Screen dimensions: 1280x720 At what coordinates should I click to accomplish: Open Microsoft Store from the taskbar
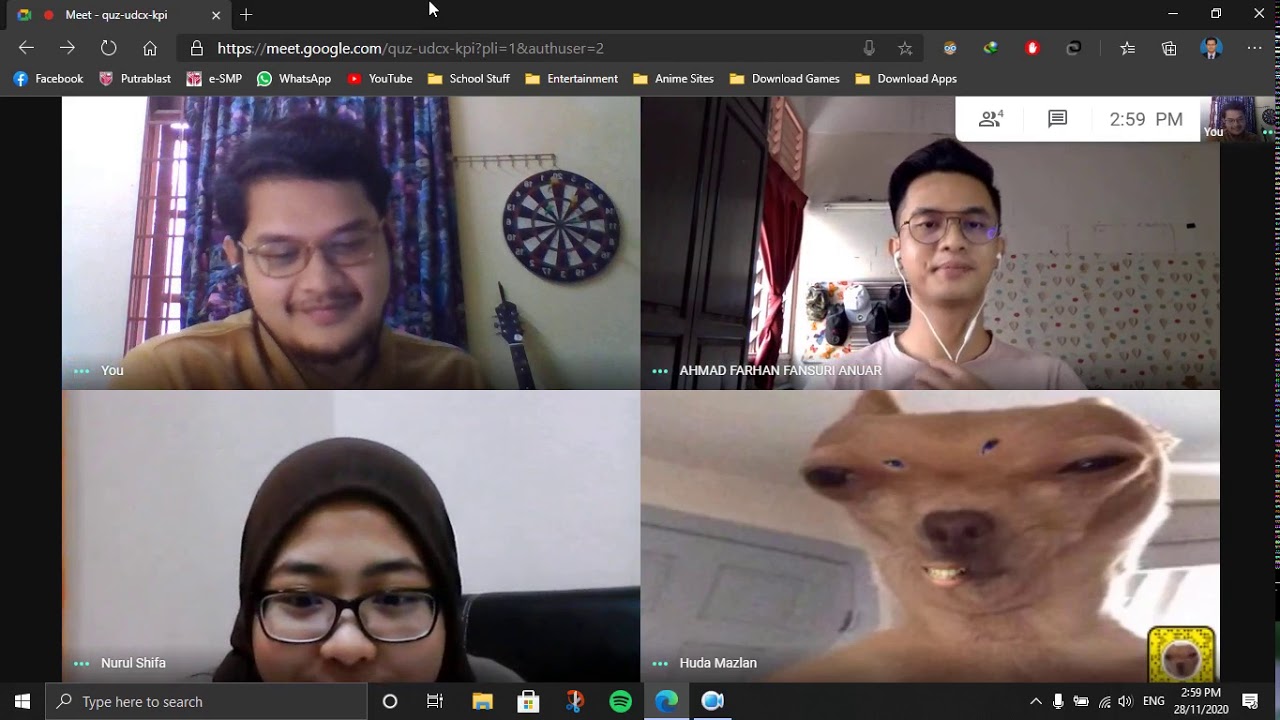(528, 701)
